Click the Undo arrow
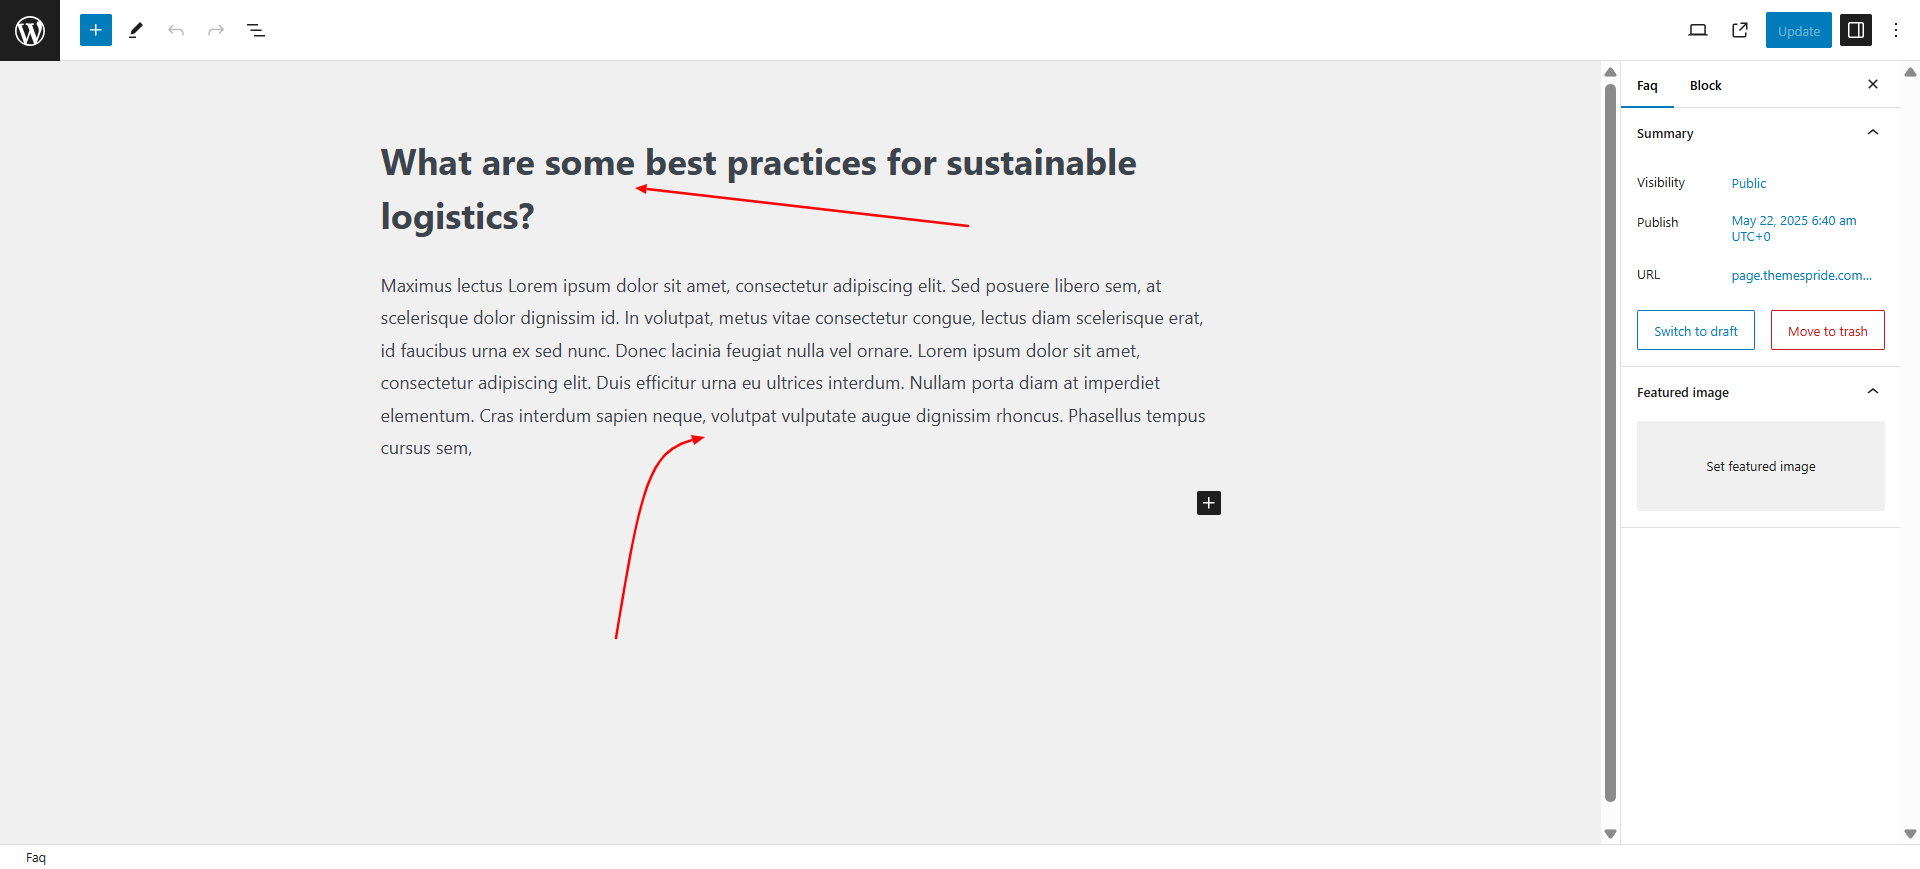Viewport: 1920px width, 869px height. coord(176,30)
